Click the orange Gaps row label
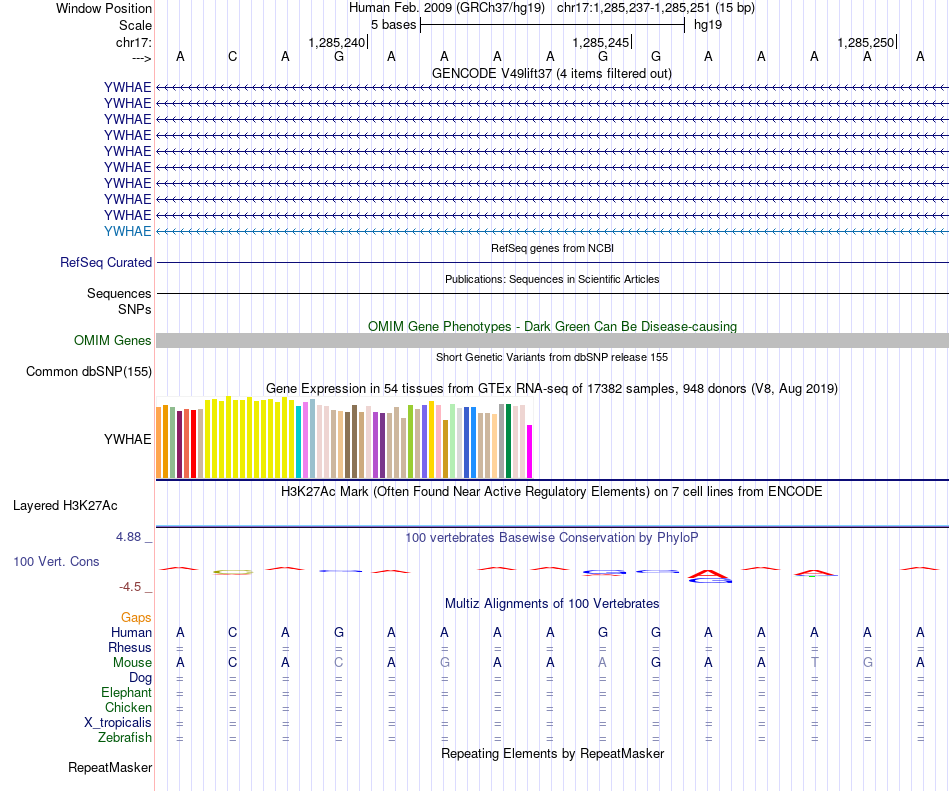 pyautogui.click(x=136, y=618)
